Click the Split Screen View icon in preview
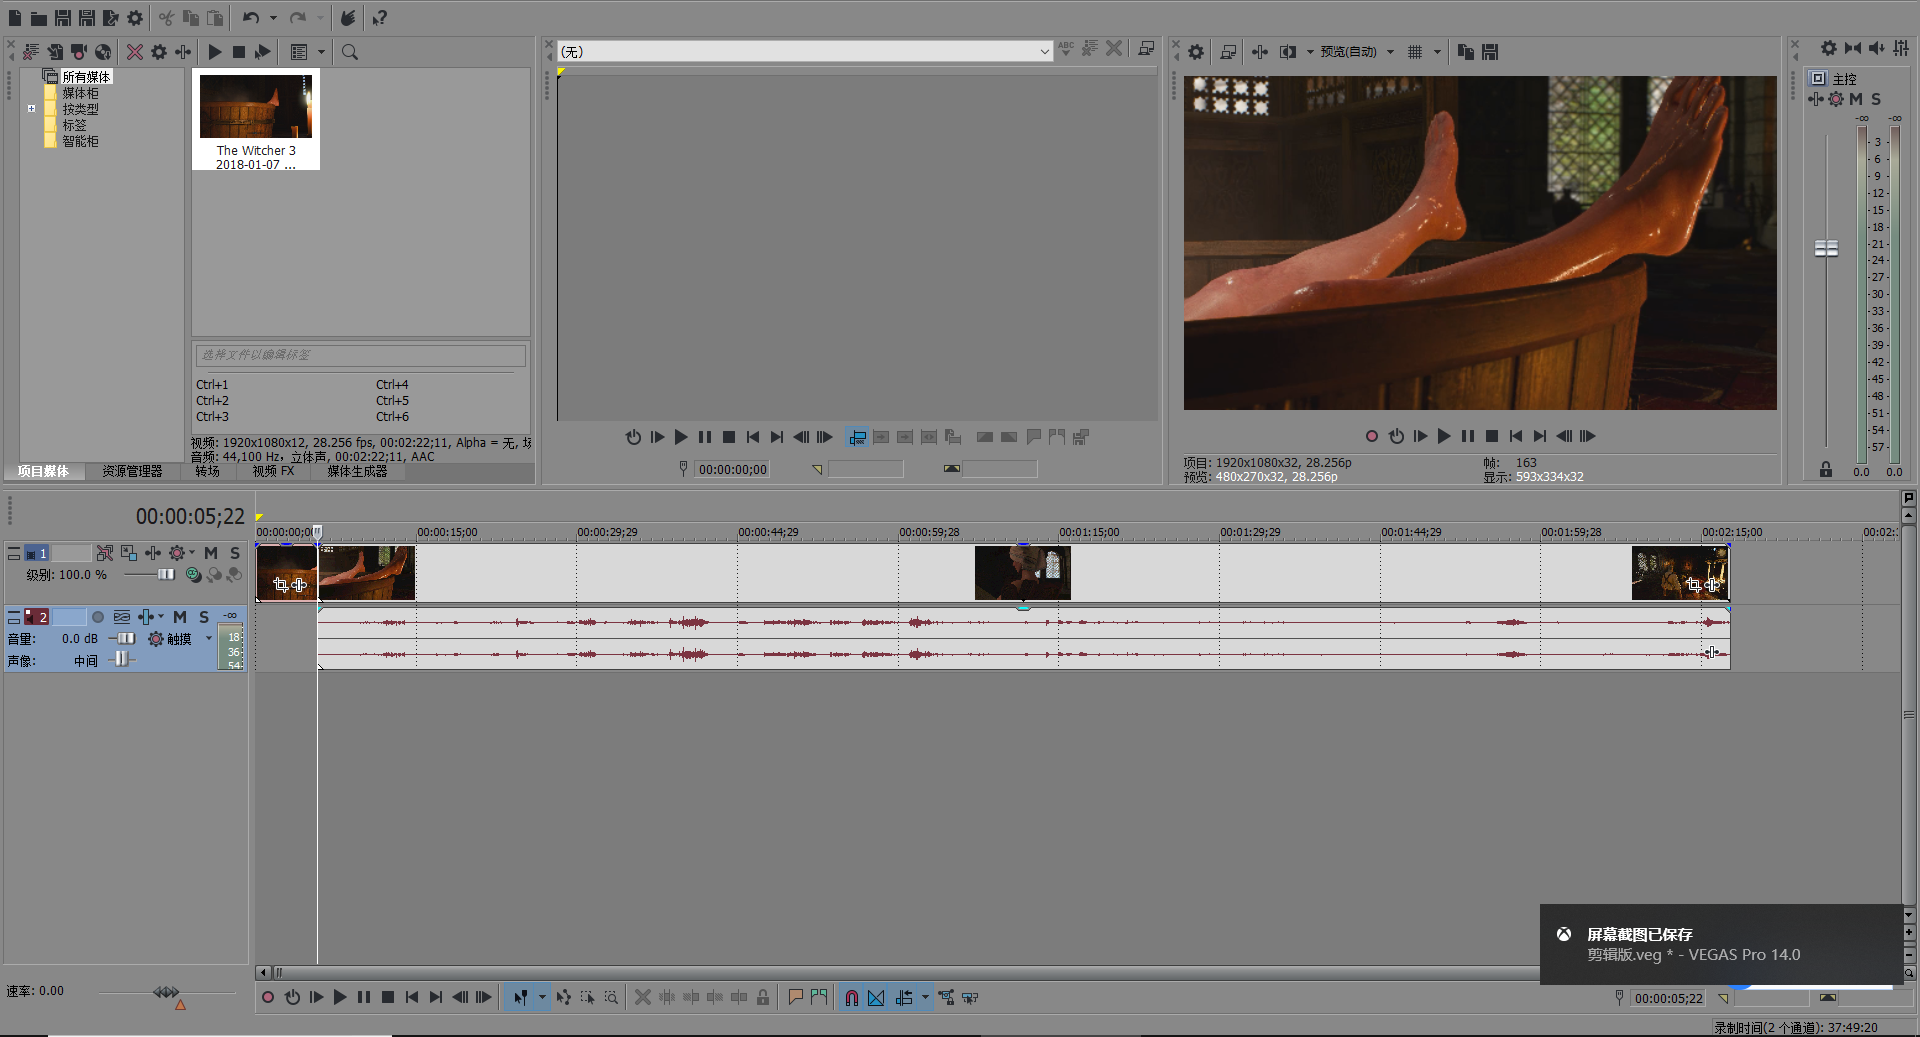The height and width of the screenshot is (1037, 1920). [x=1288, y=52]
